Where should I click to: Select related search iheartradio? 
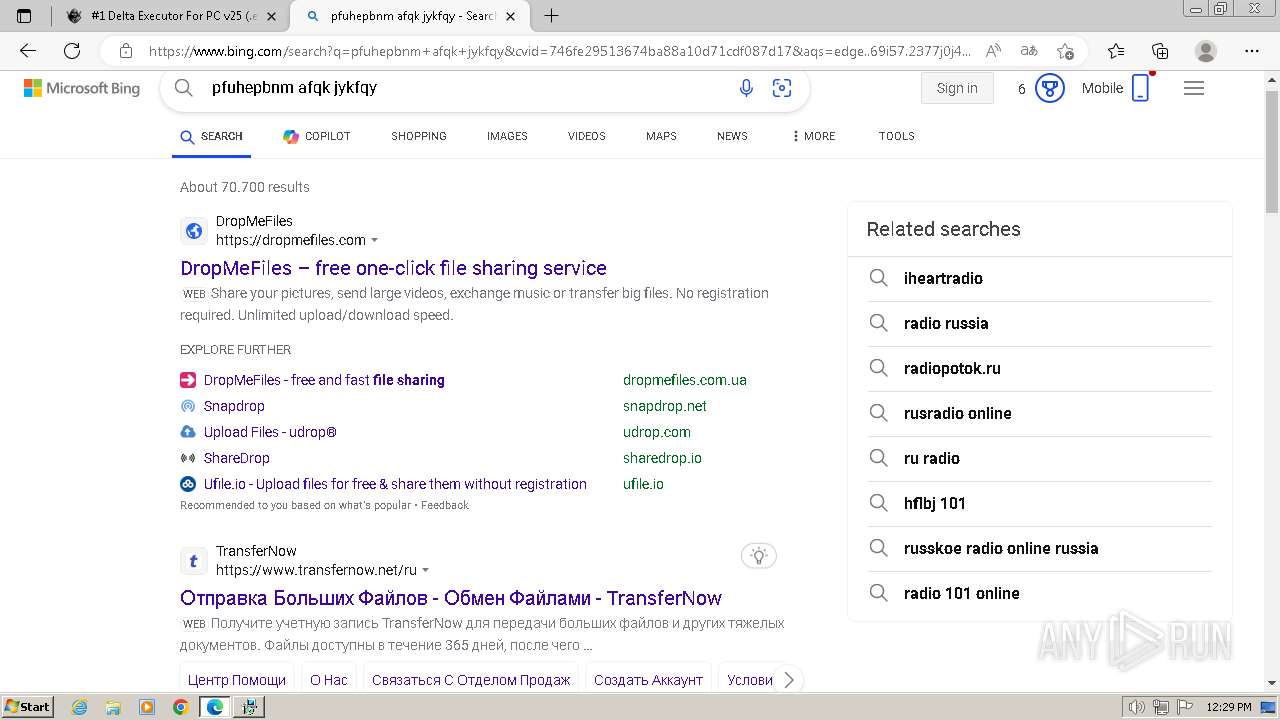[x=1040, y=278]
